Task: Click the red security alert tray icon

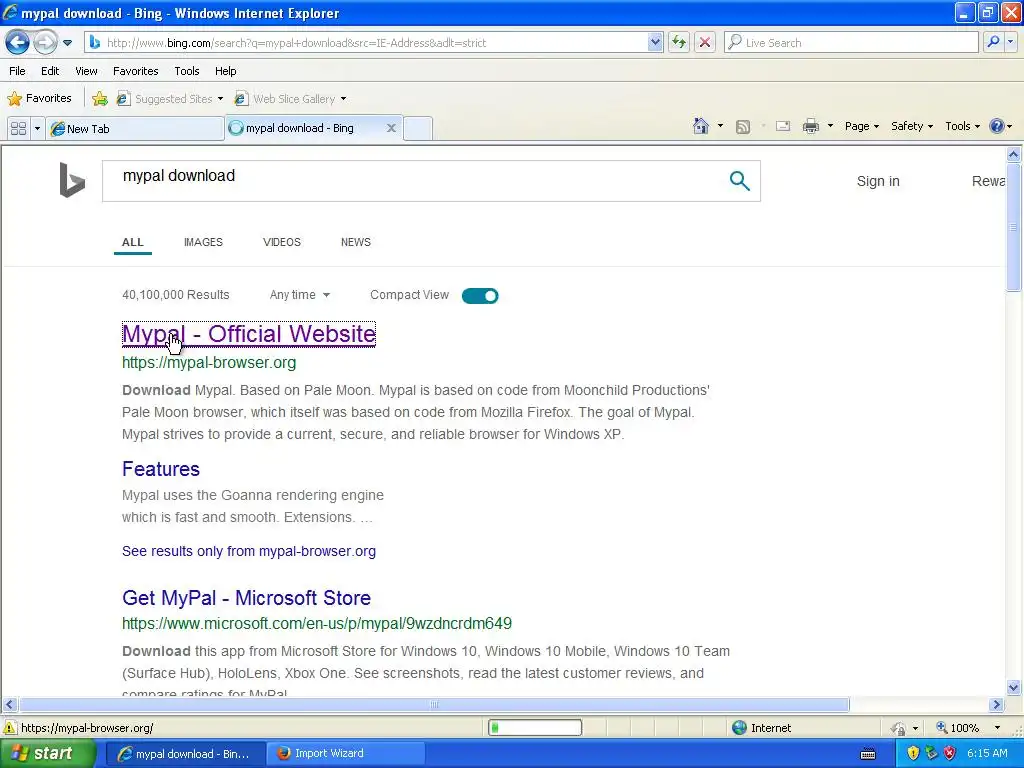Action: point(950,754)
